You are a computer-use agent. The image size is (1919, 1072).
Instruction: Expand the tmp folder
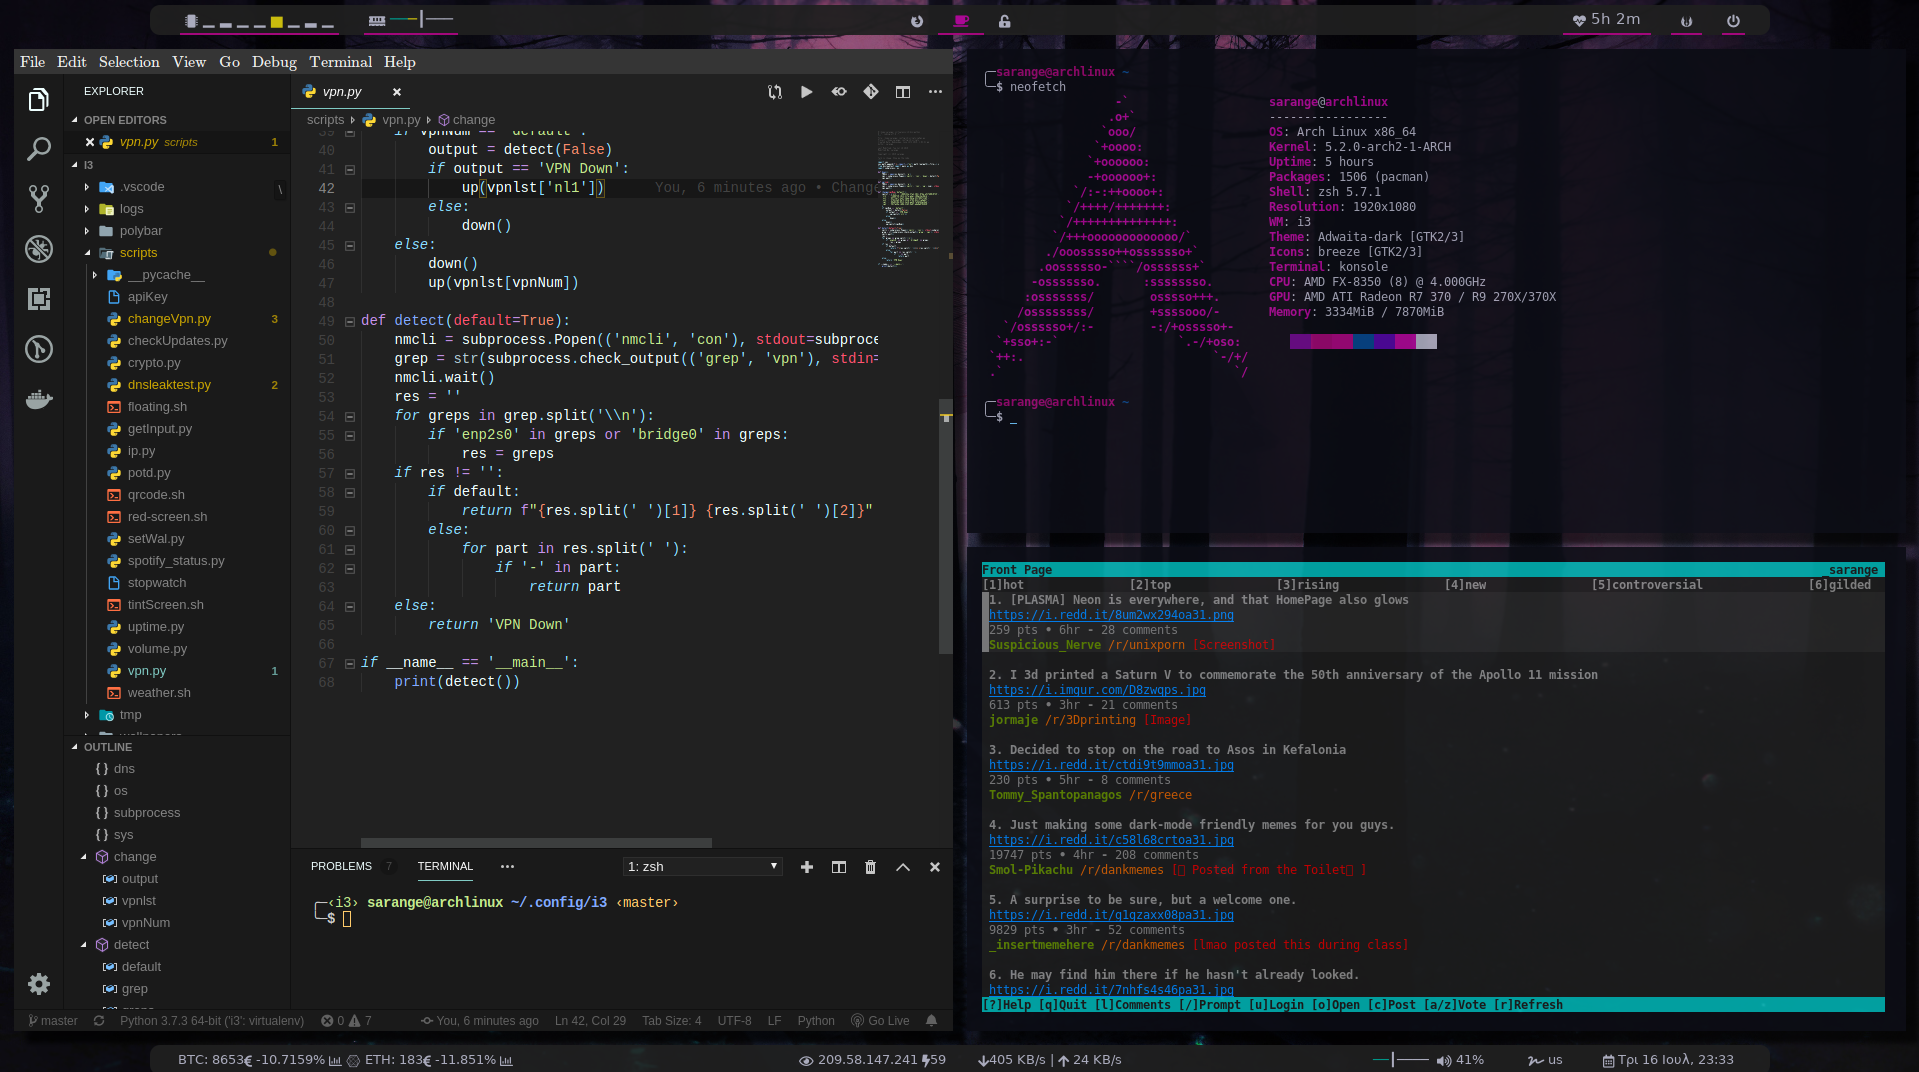pyautogui.click(x=87, y=715)
